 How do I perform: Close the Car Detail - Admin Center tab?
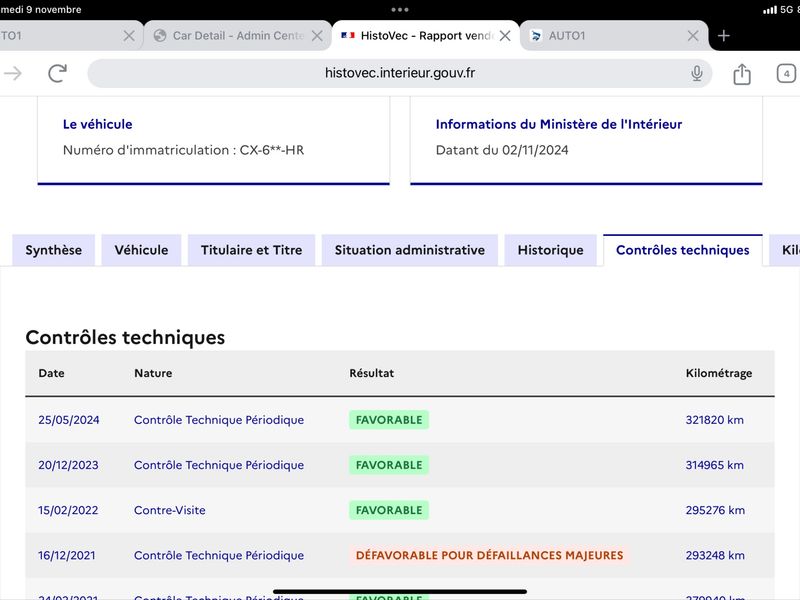pyautogui.click(x=317, y=36)
